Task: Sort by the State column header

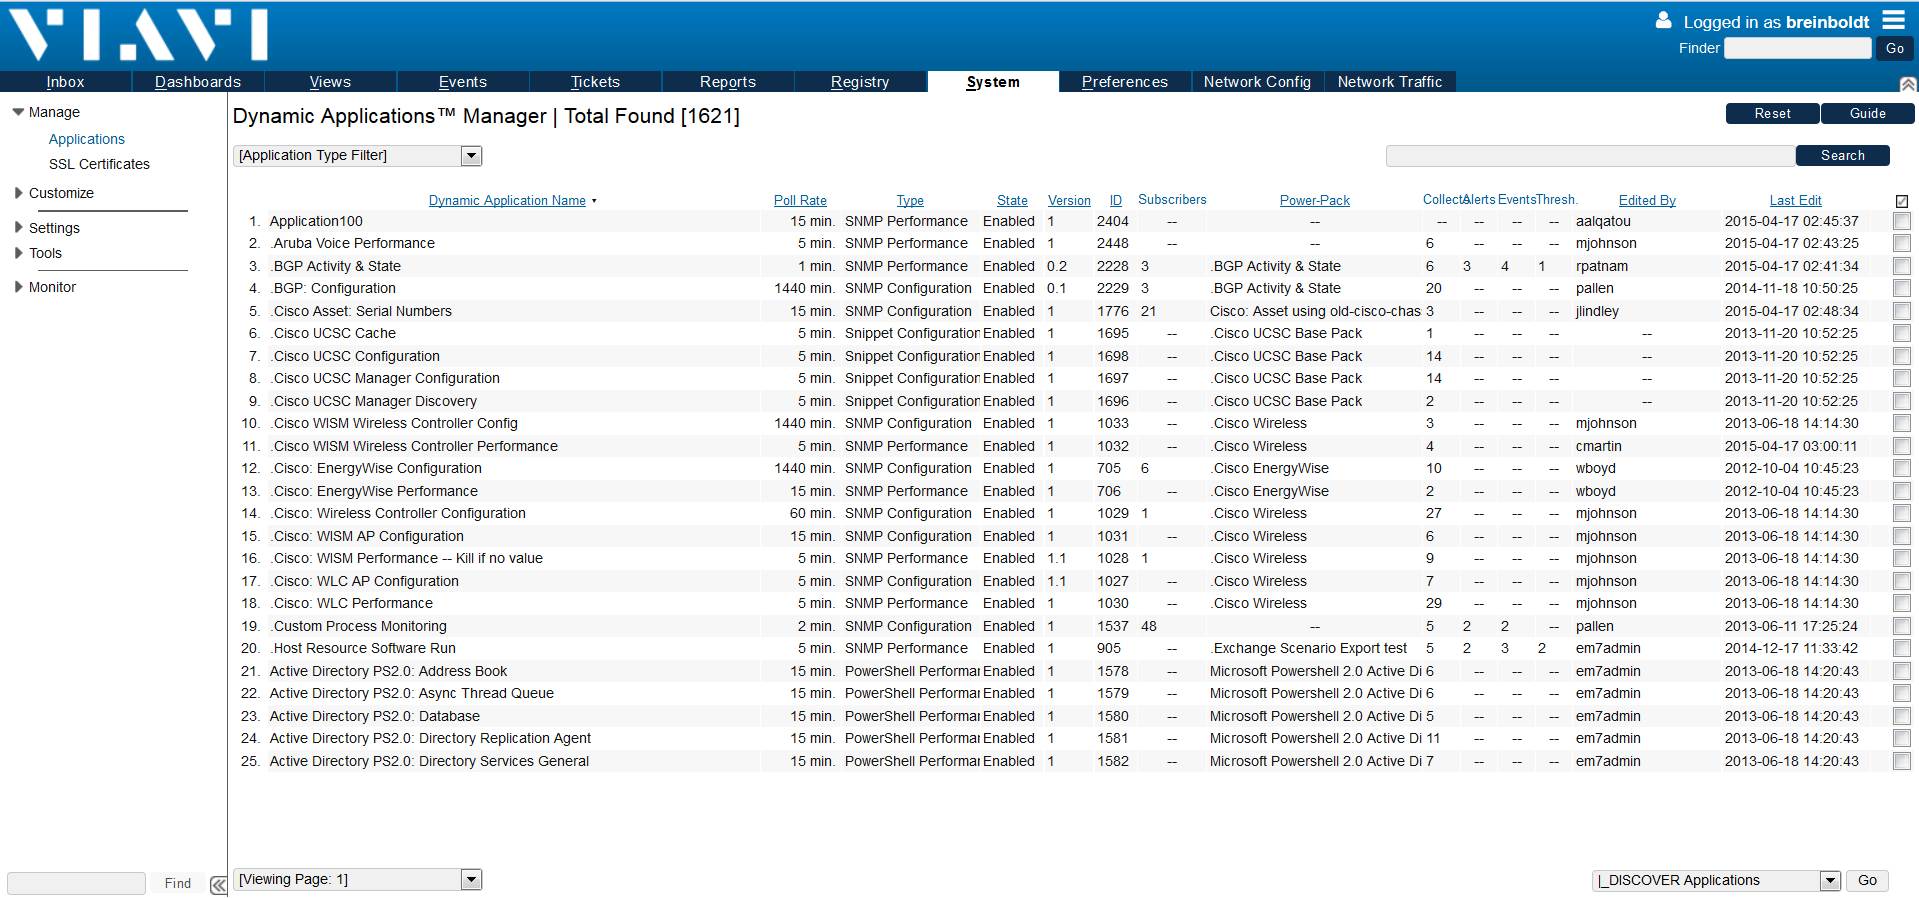Action: coord(1012,200)
